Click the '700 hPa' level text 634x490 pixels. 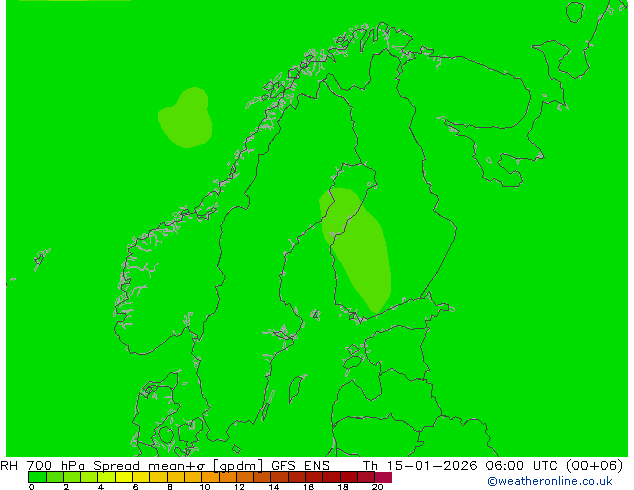click(55, 465)
